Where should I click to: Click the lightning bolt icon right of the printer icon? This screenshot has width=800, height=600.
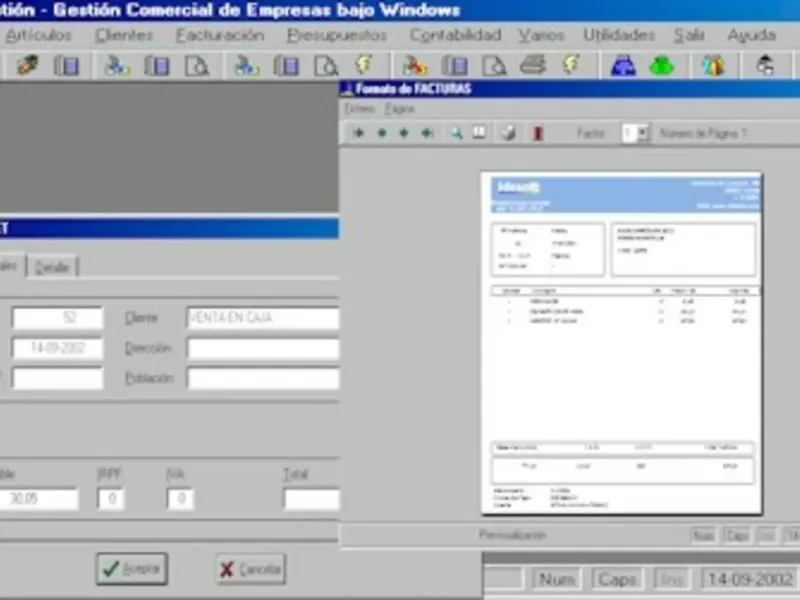click(x=571, y=65)
